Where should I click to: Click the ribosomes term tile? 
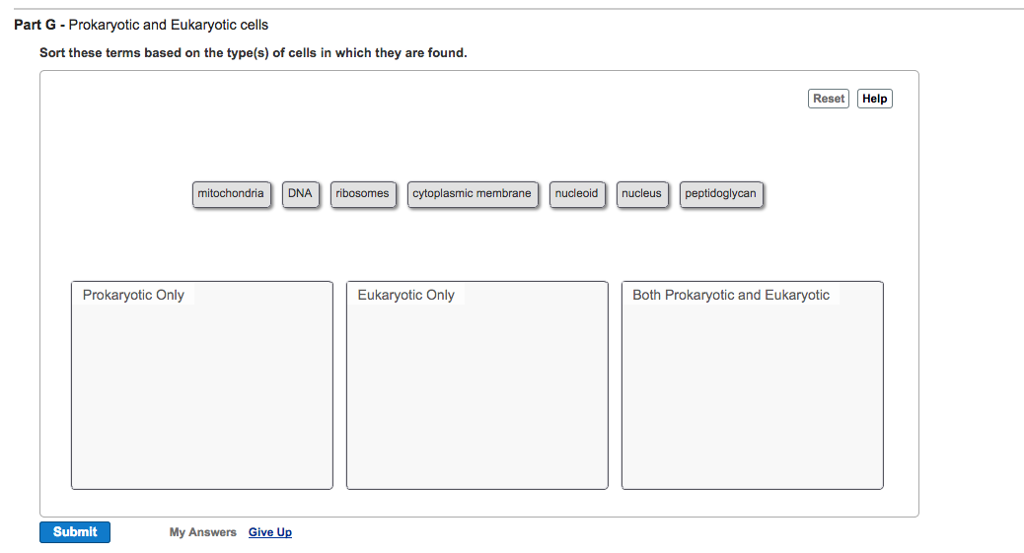click(x=363, y=194)
